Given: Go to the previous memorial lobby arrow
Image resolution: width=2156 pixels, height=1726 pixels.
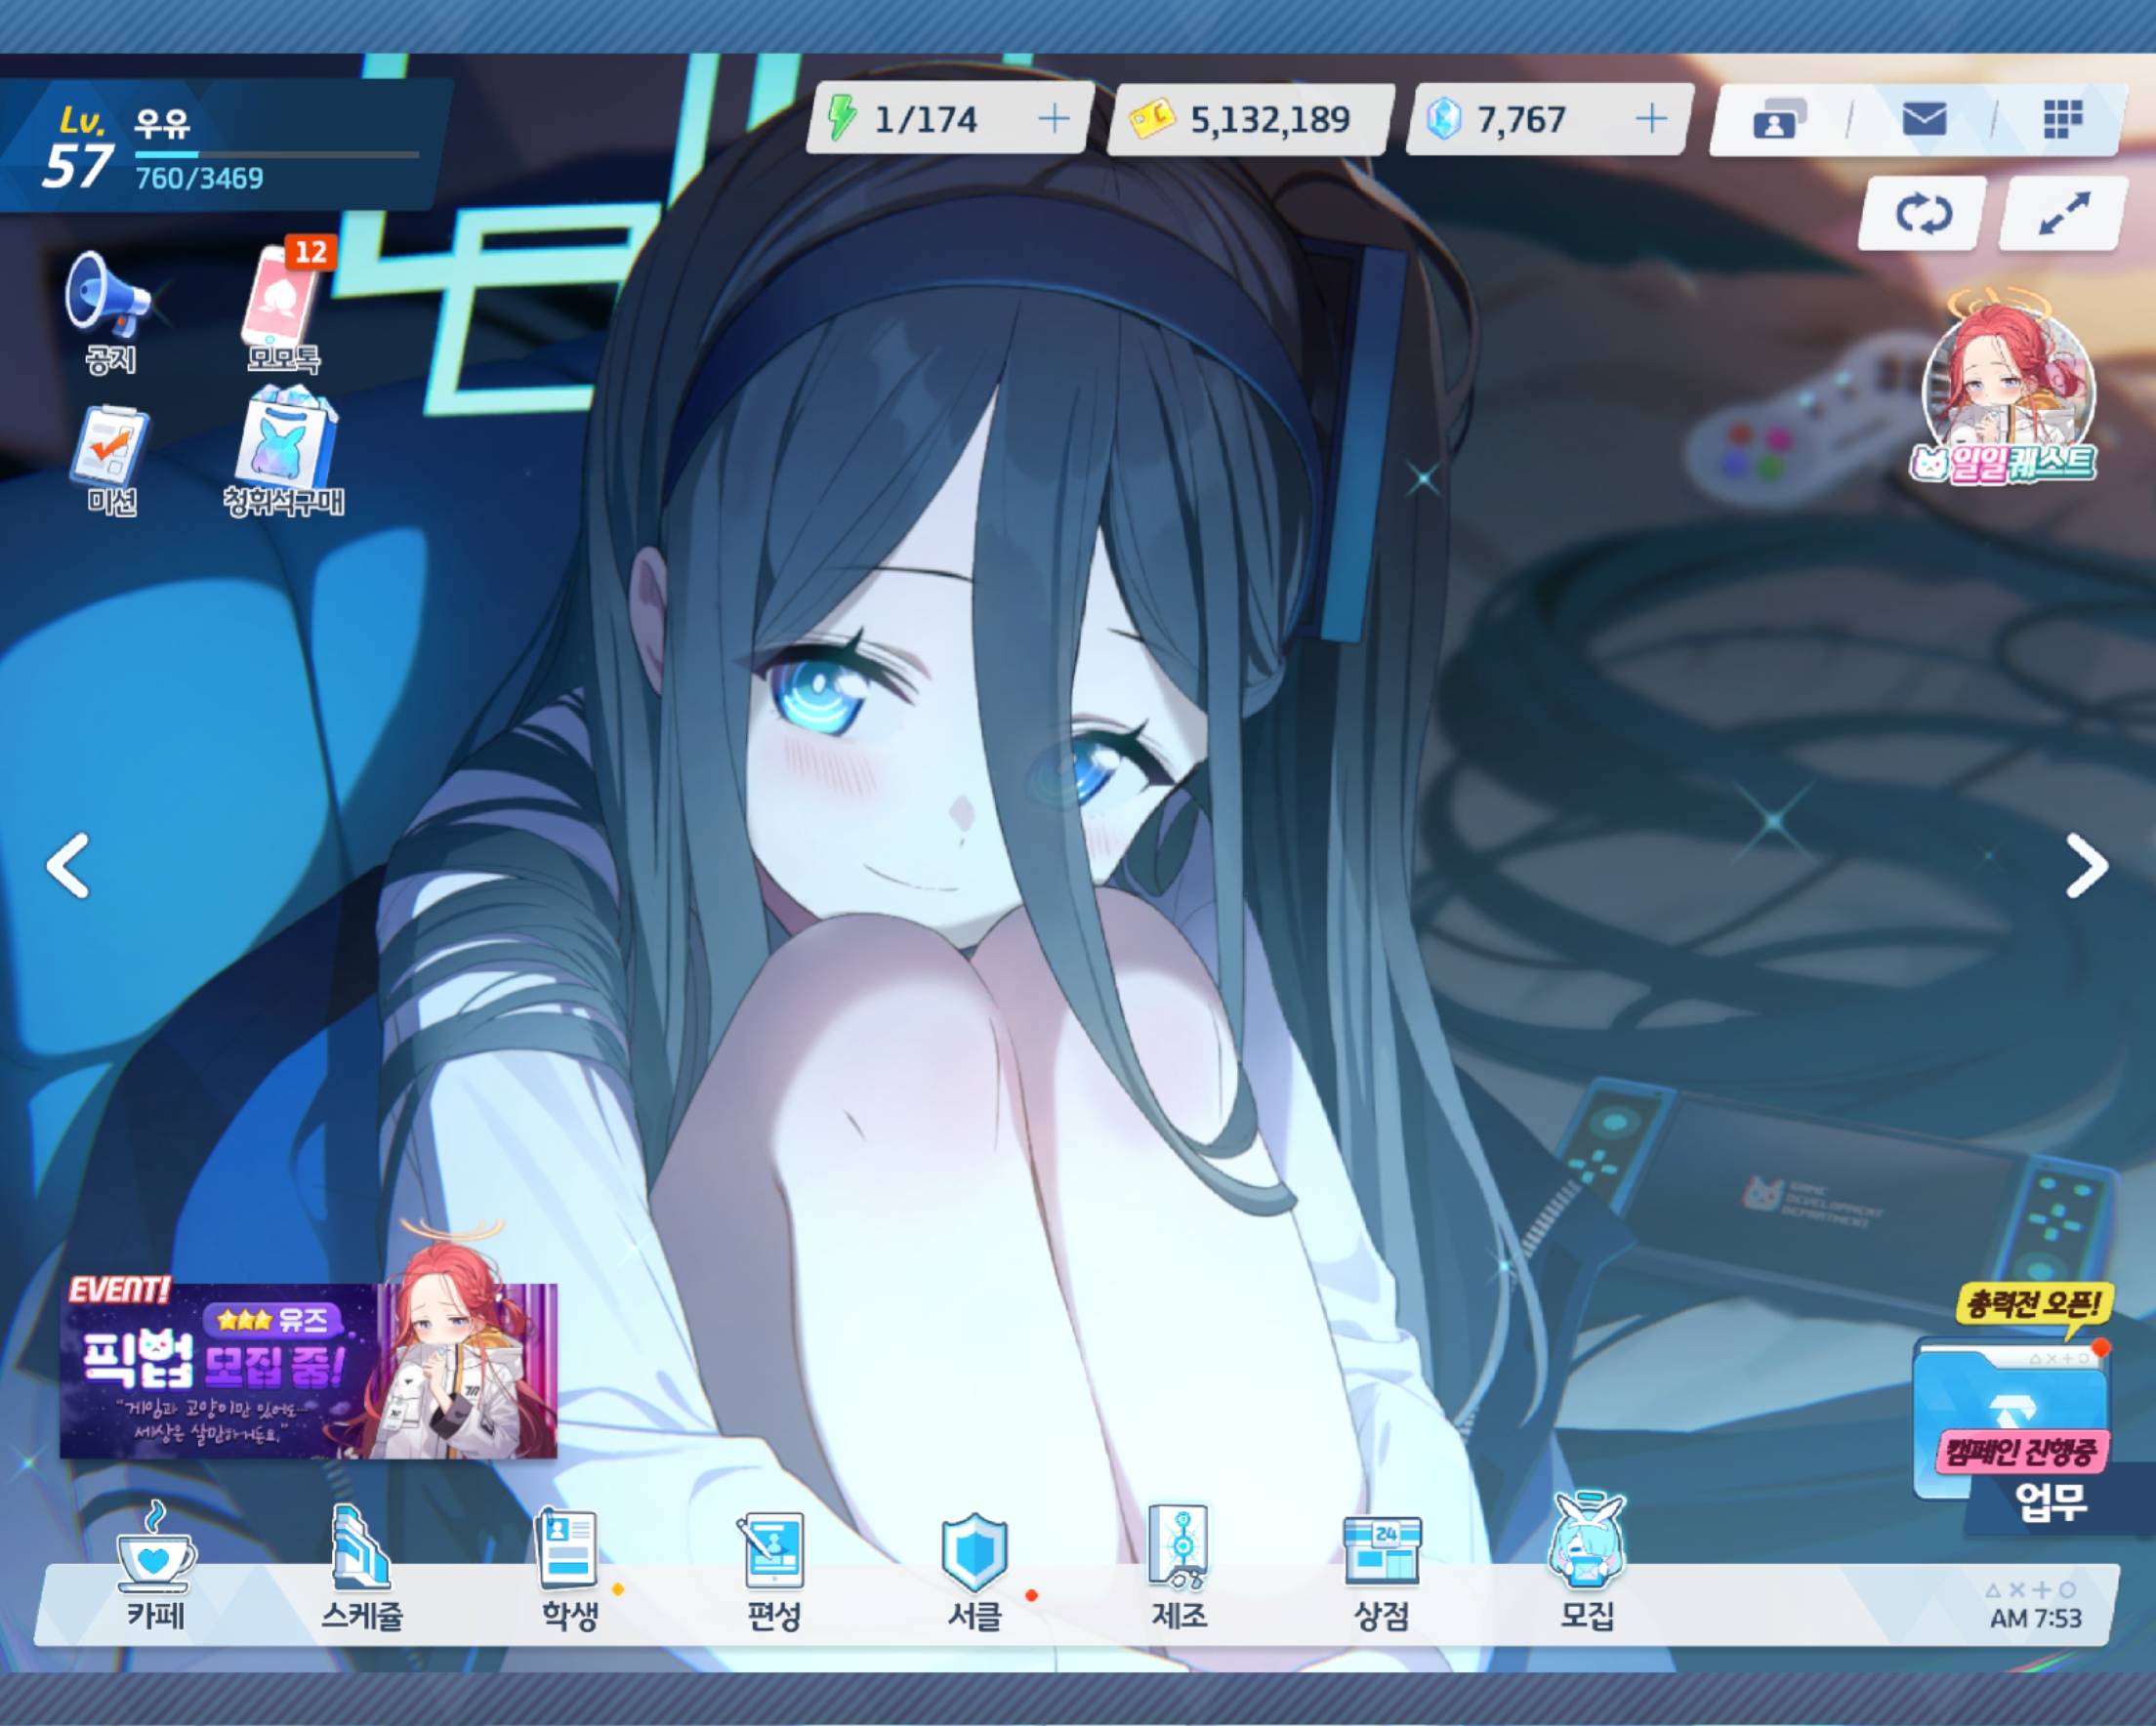Looking at the screenshot, I should pyautogui.click(x=68, y=865).
